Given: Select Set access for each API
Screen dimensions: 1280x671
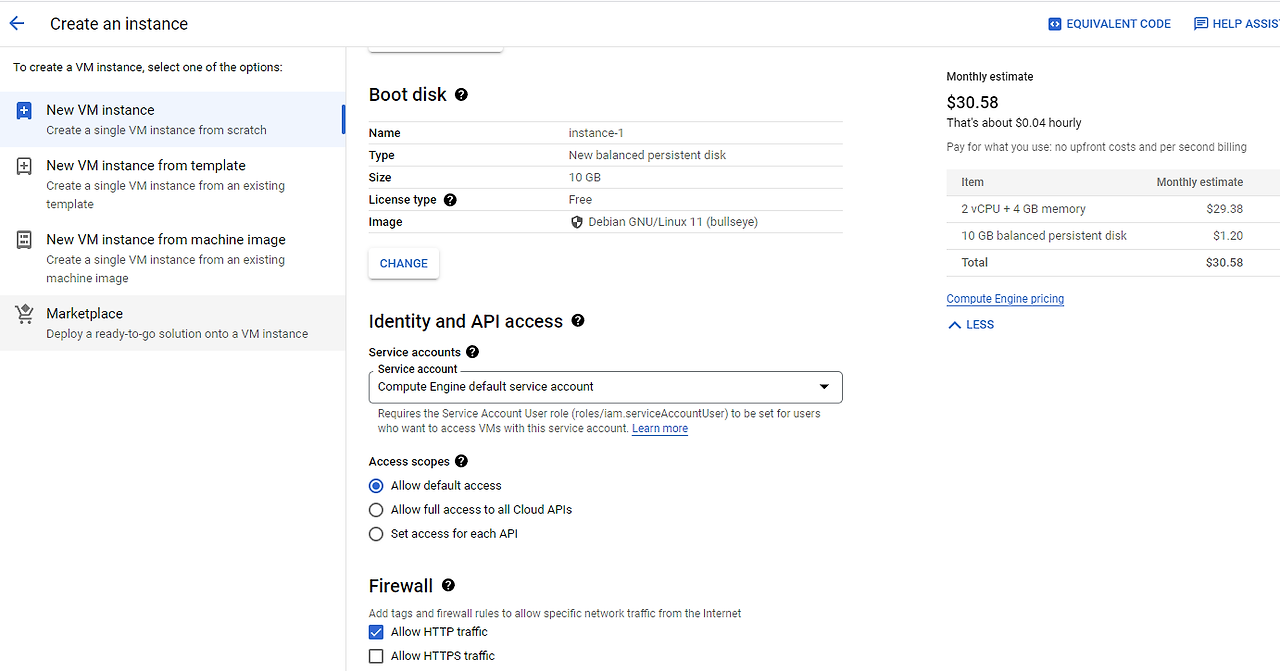Looking at the screenshot, I should (x=376, y=534).
